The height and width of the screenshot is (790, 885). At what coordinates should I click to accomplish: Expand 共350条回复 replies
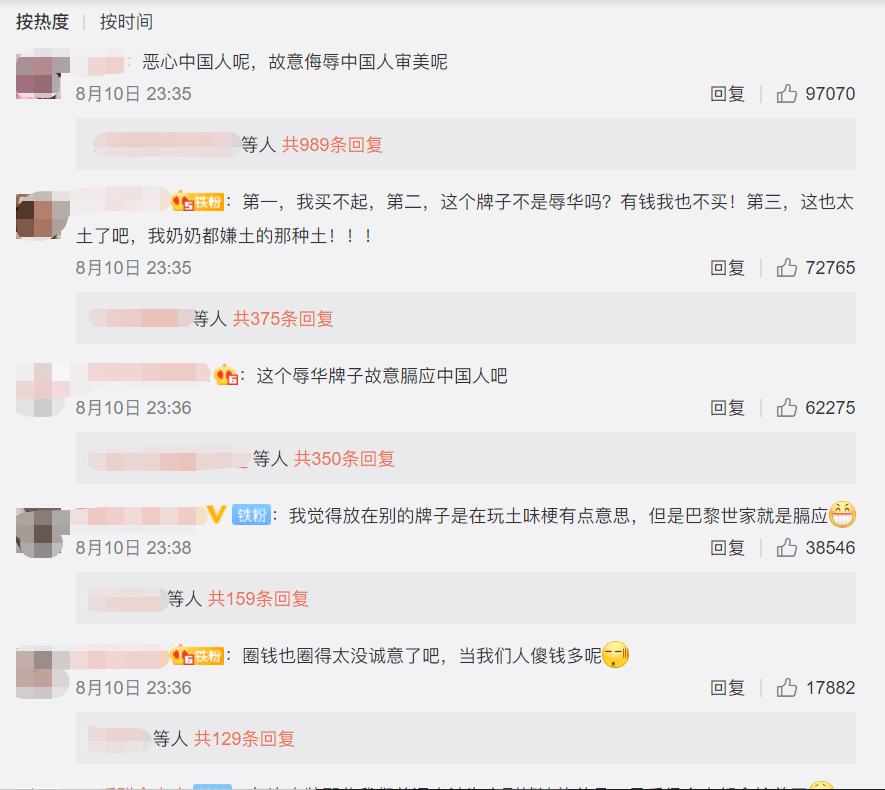click(x=344, y=458)
